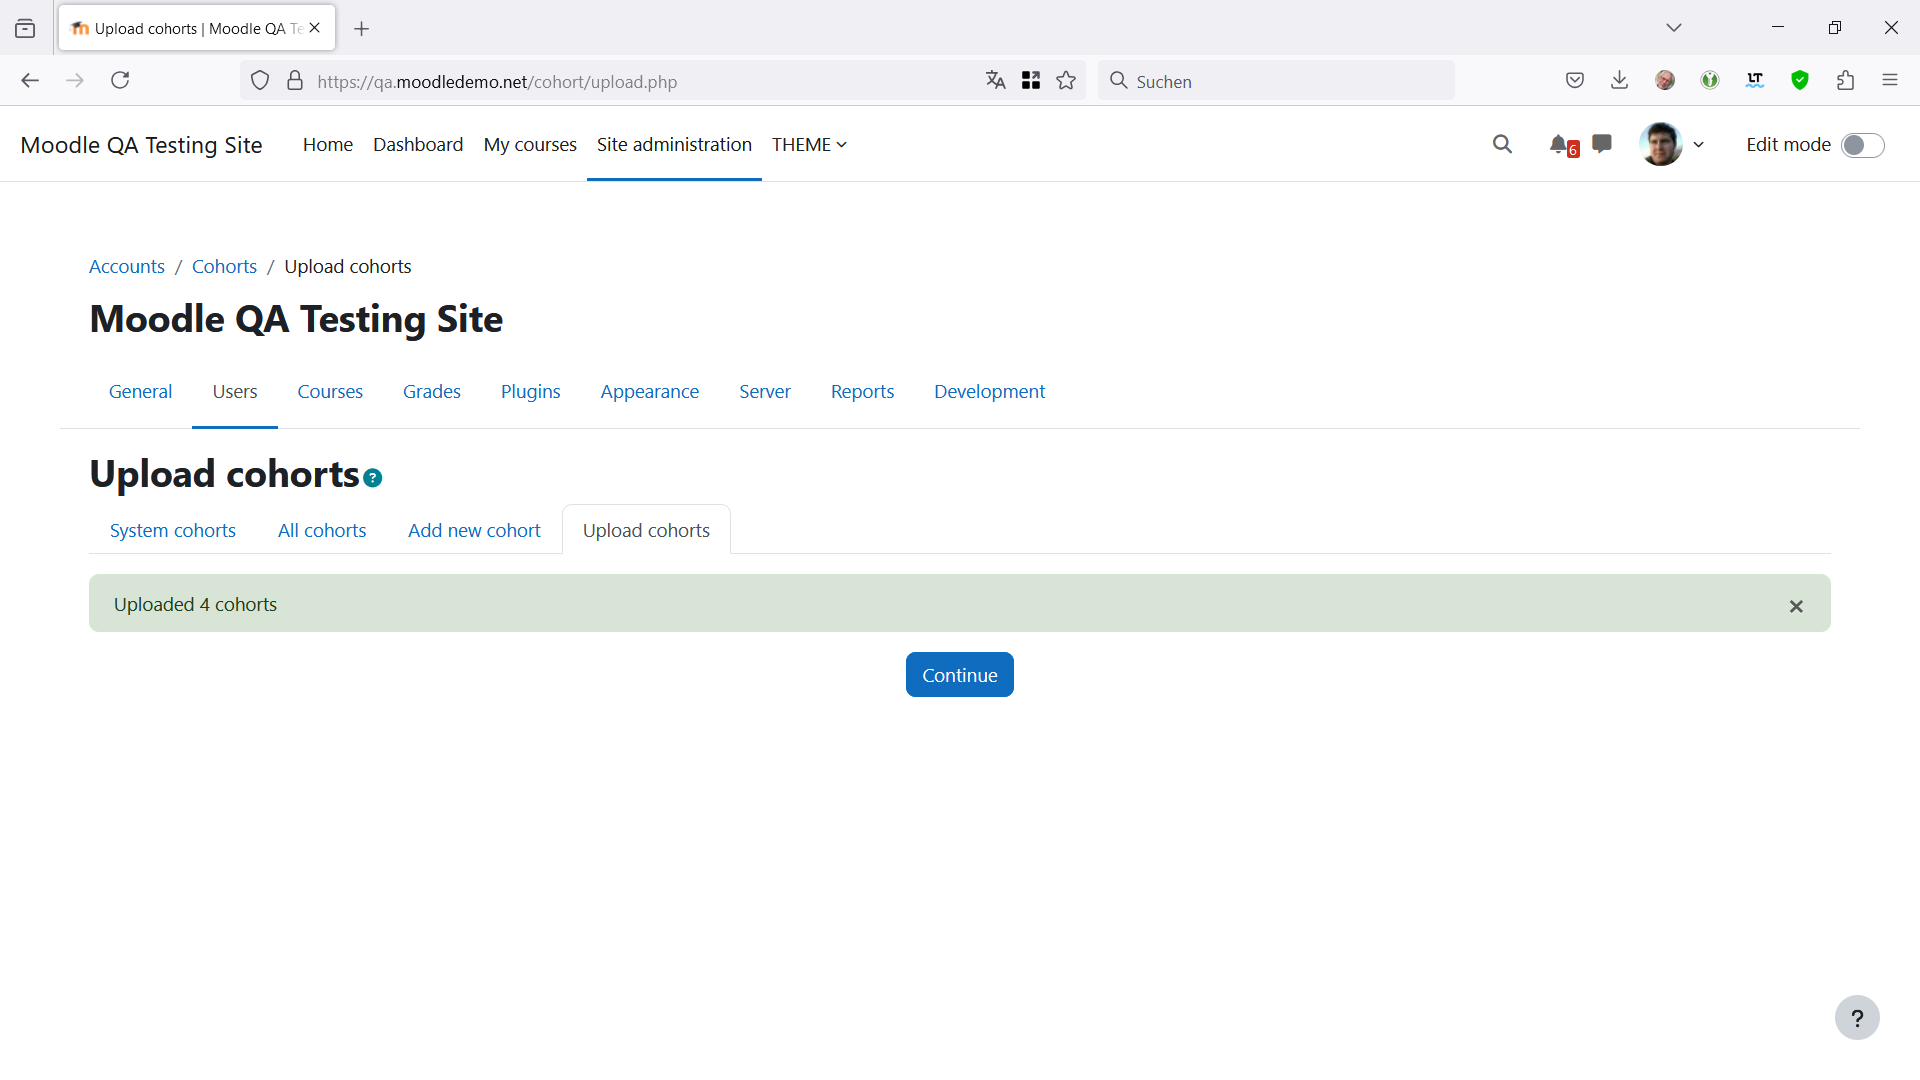This screenshot has width=1920, height=1080.
Task: Click the translate page icon
Action: (995, 81)
